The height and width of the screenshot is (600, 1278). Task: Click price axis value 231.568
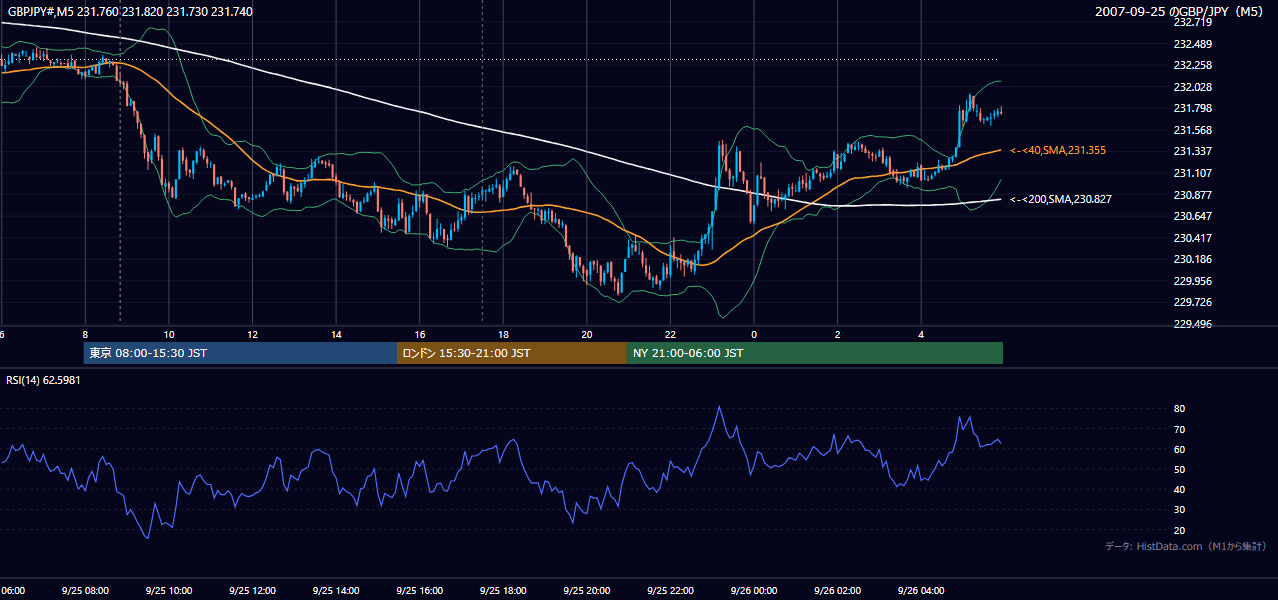[x=1192, y=130]
